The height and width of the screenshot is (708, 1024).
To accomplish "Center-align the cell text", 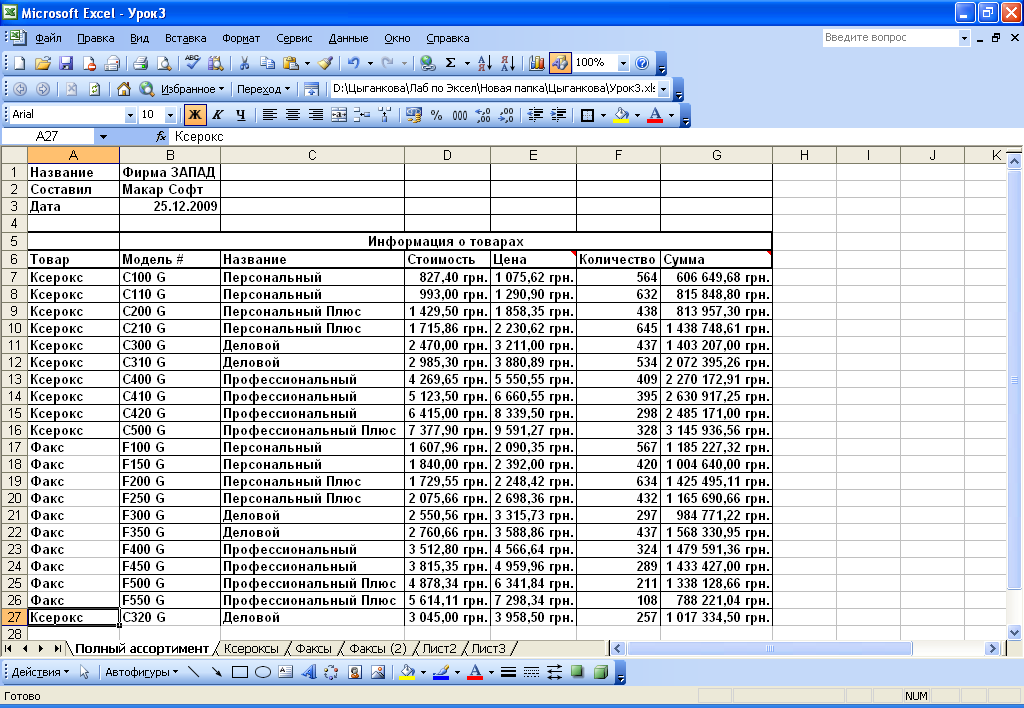I will pos(293,116).
